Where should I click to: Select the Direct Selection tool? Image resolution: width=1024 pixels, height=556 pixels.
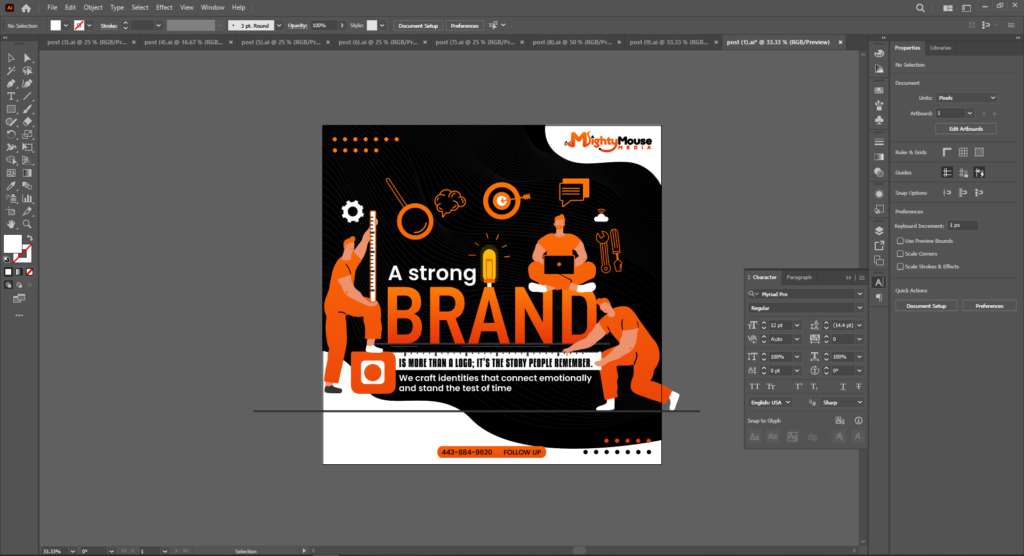28,58
